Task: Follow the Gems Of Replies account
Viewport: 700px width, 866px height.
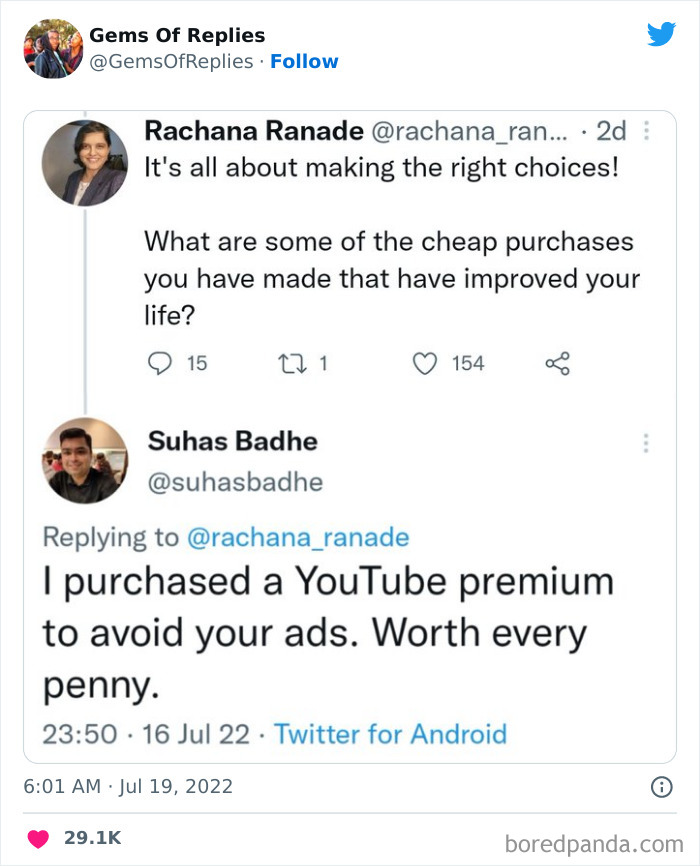Action: [305, 62]
